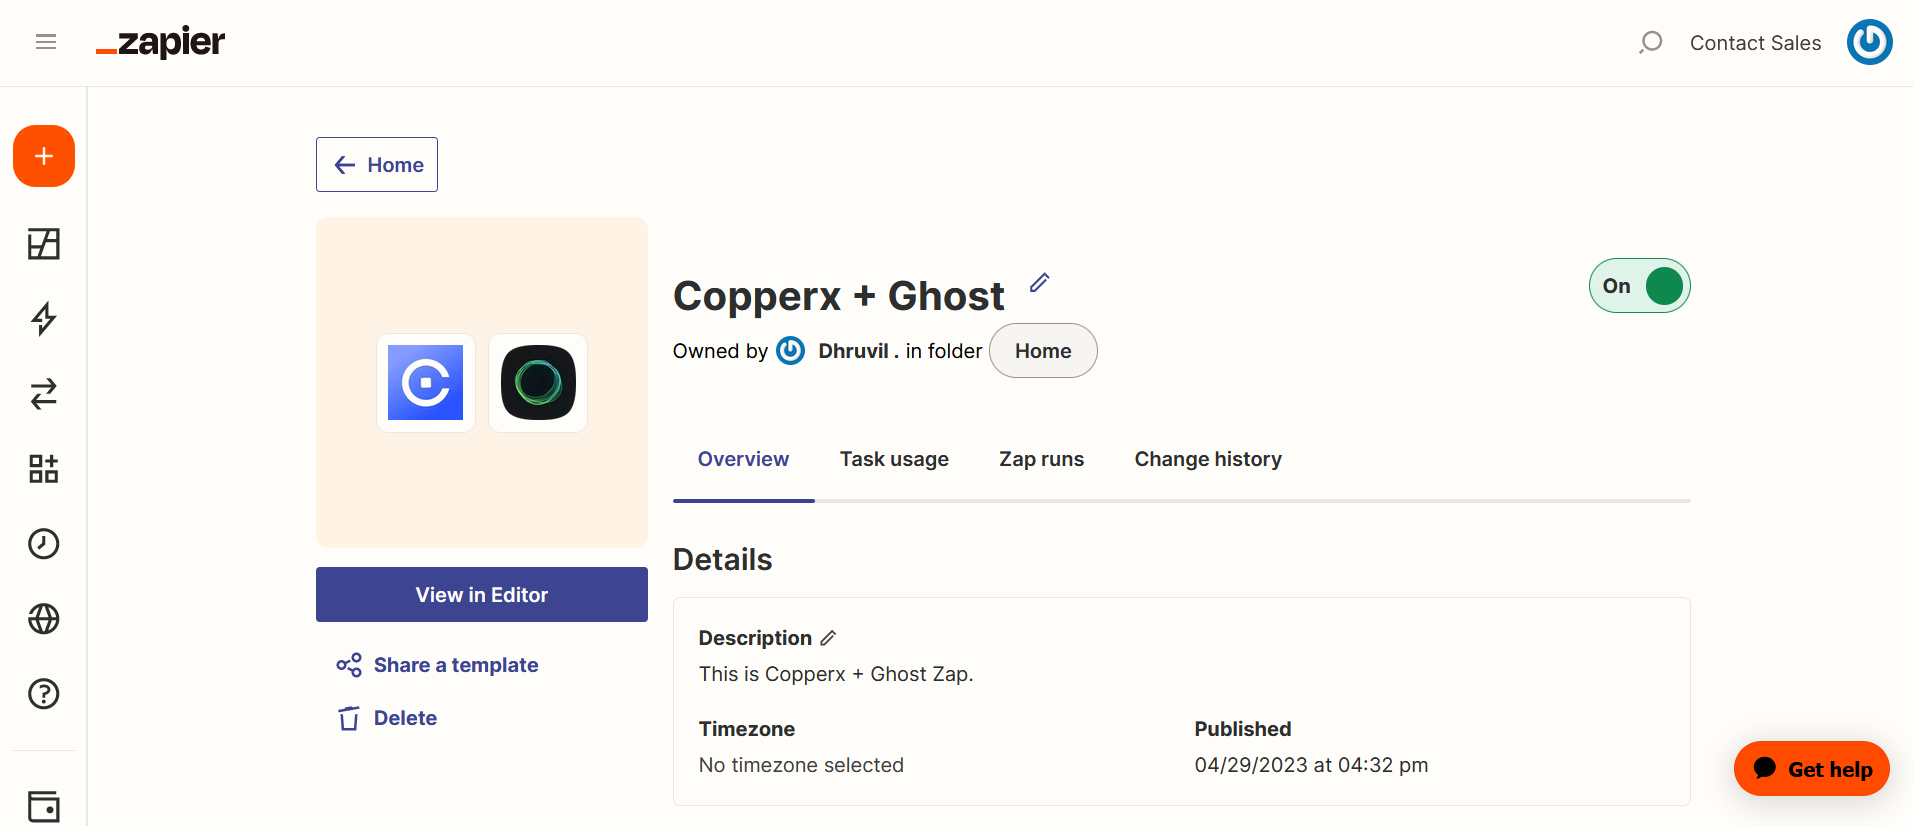Click the Timezone label

click(746, 729)
